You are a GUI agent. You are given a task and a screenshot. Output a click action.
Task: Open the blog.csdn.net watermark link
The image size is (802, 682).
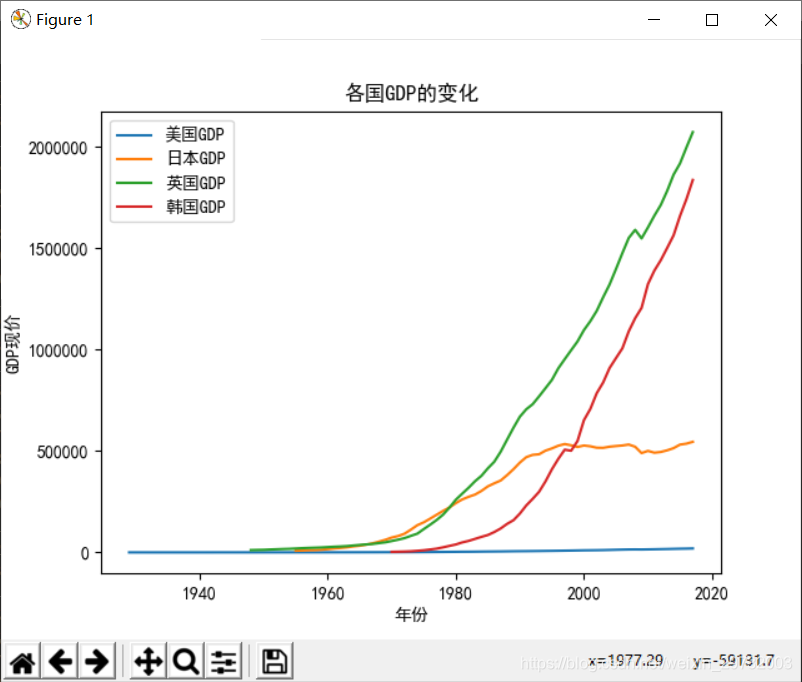[601, 662]
